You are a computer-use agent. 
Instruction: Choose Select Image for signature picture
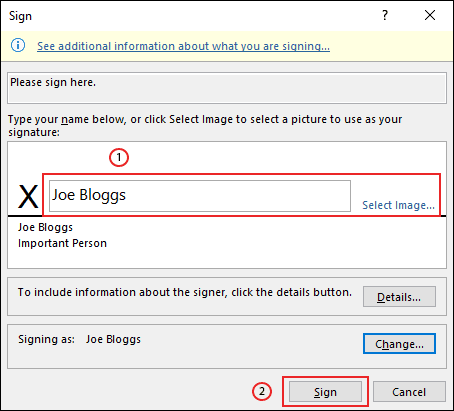(398, 205)
